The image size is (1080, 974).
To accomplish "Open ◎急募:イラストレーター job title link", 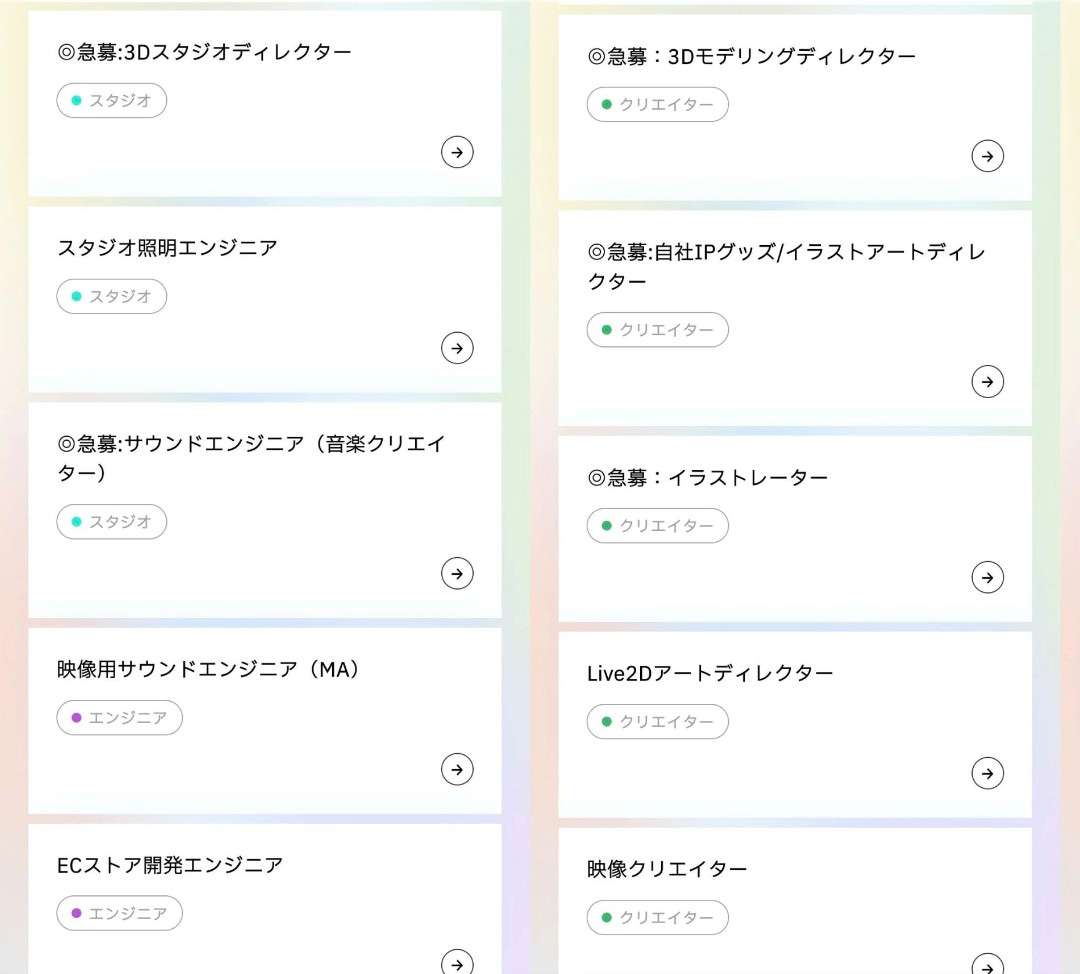I will [707, 478].
